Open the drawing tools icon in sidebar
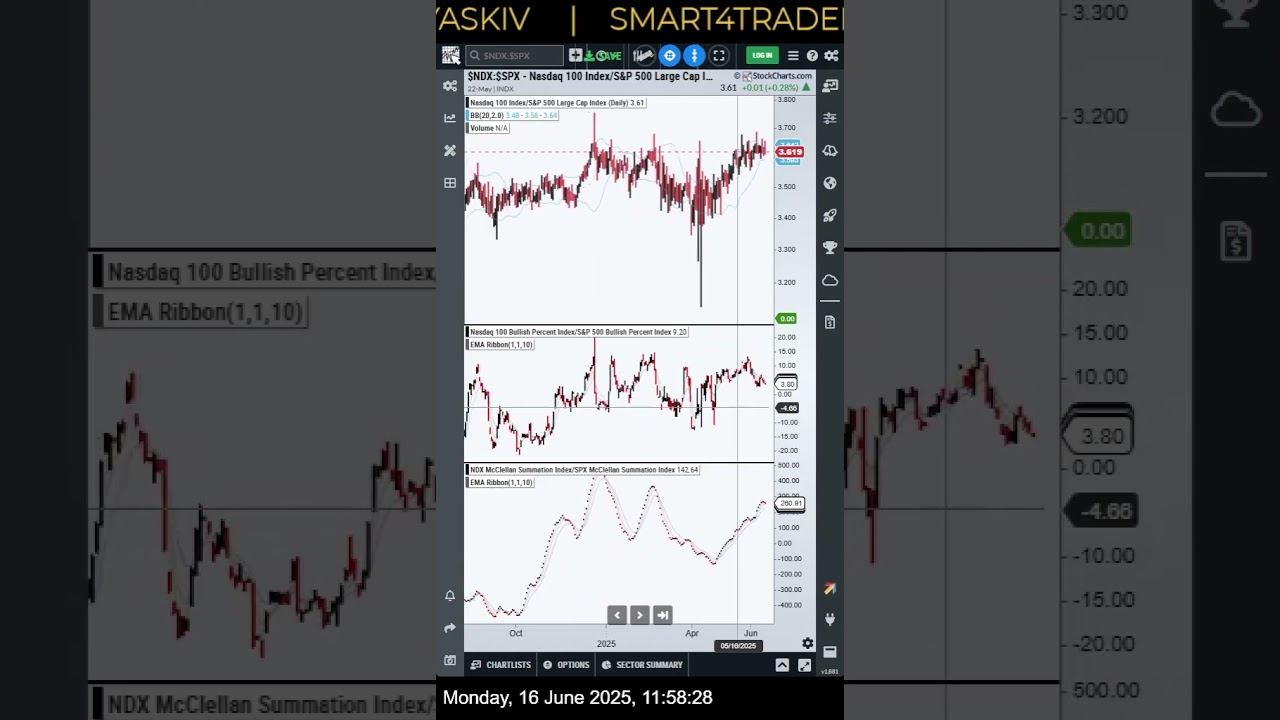The height and width of the screenshot is (720, 1280). coord(450,150)
